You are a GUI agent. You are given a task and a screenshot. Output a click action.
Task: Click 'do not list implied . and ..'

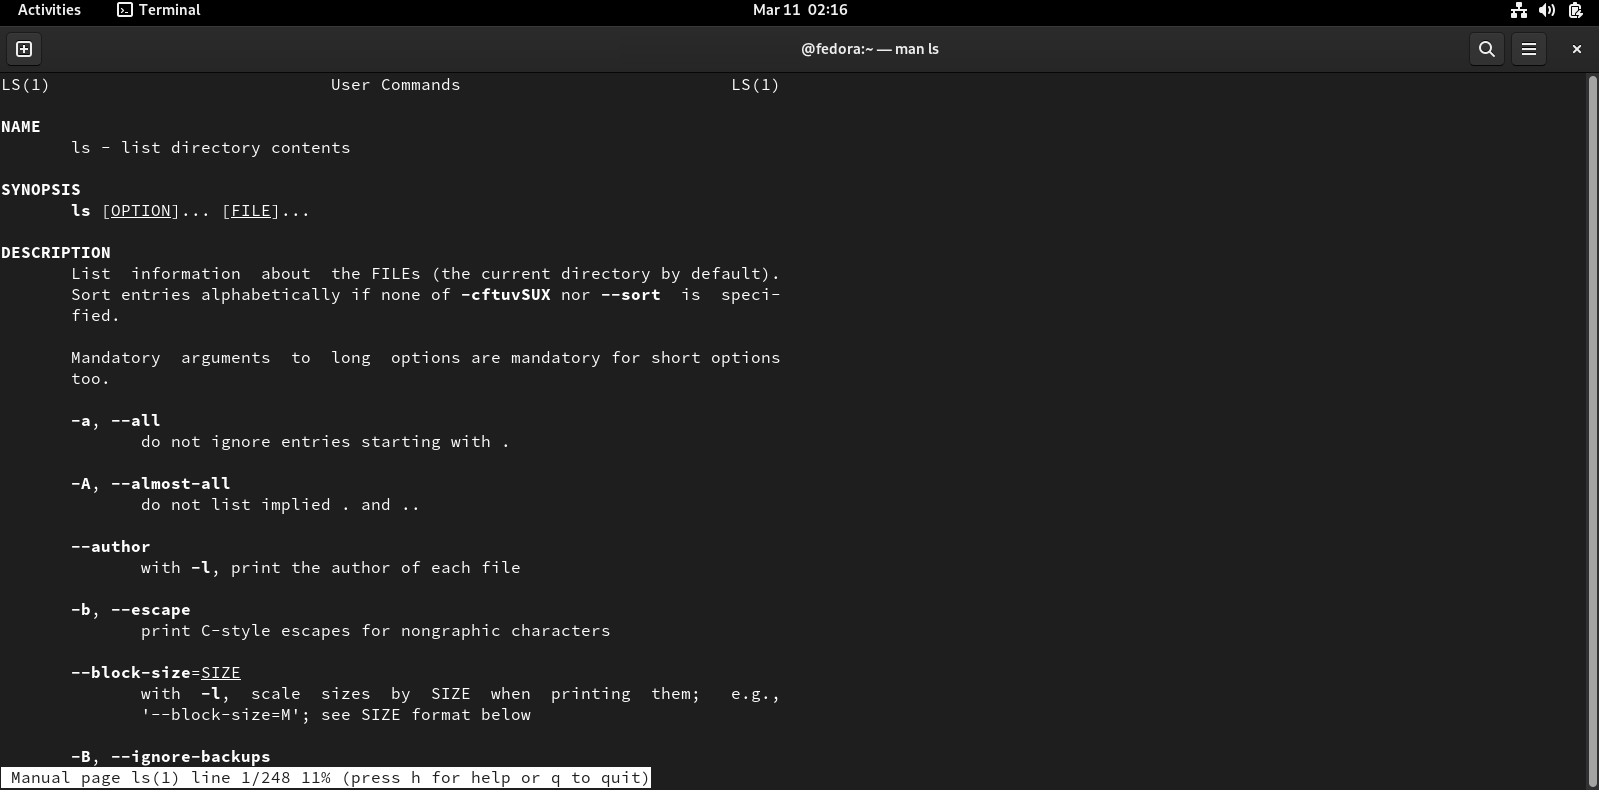[281, 505]
